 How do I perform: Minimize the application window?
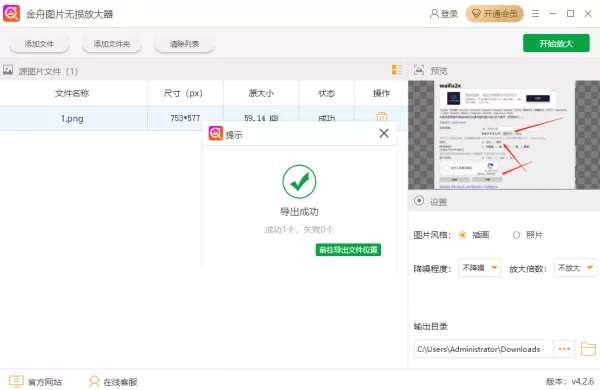[553, 14]
